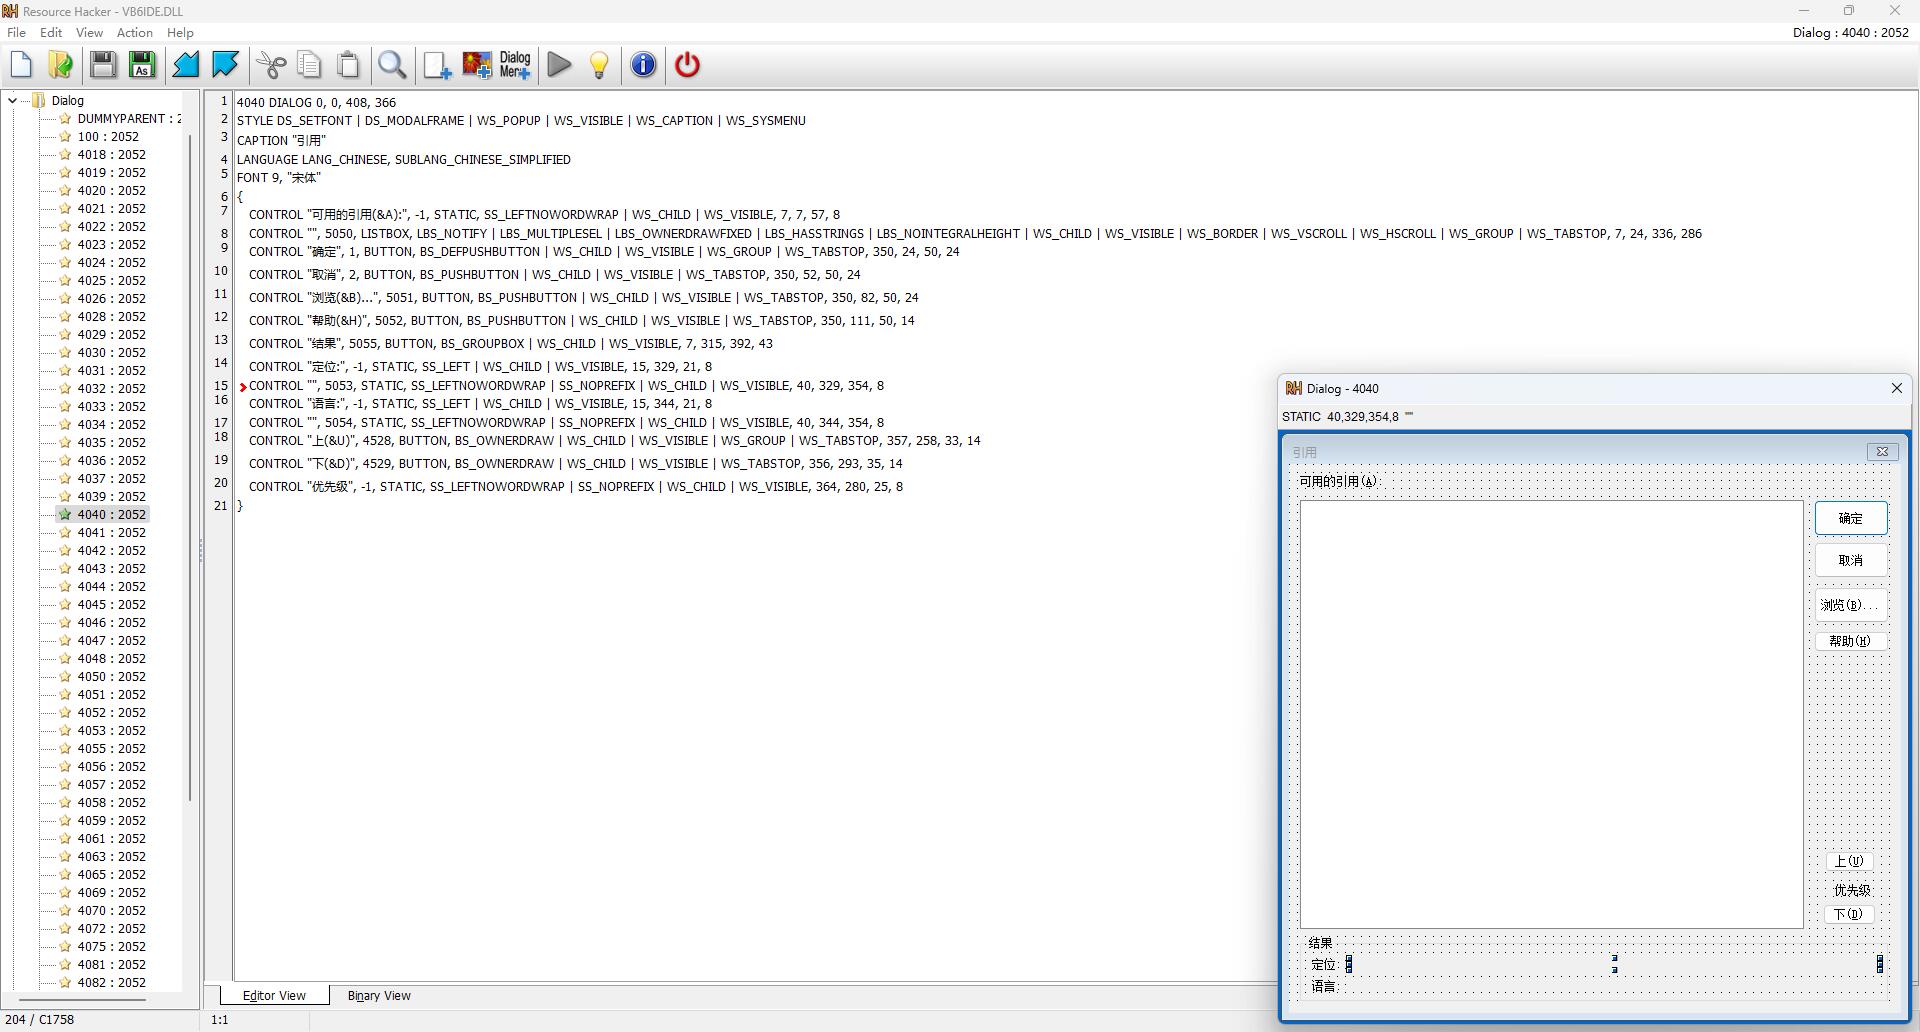
Task: Click the 结果 group label in preview
Action: (1321, 943)
